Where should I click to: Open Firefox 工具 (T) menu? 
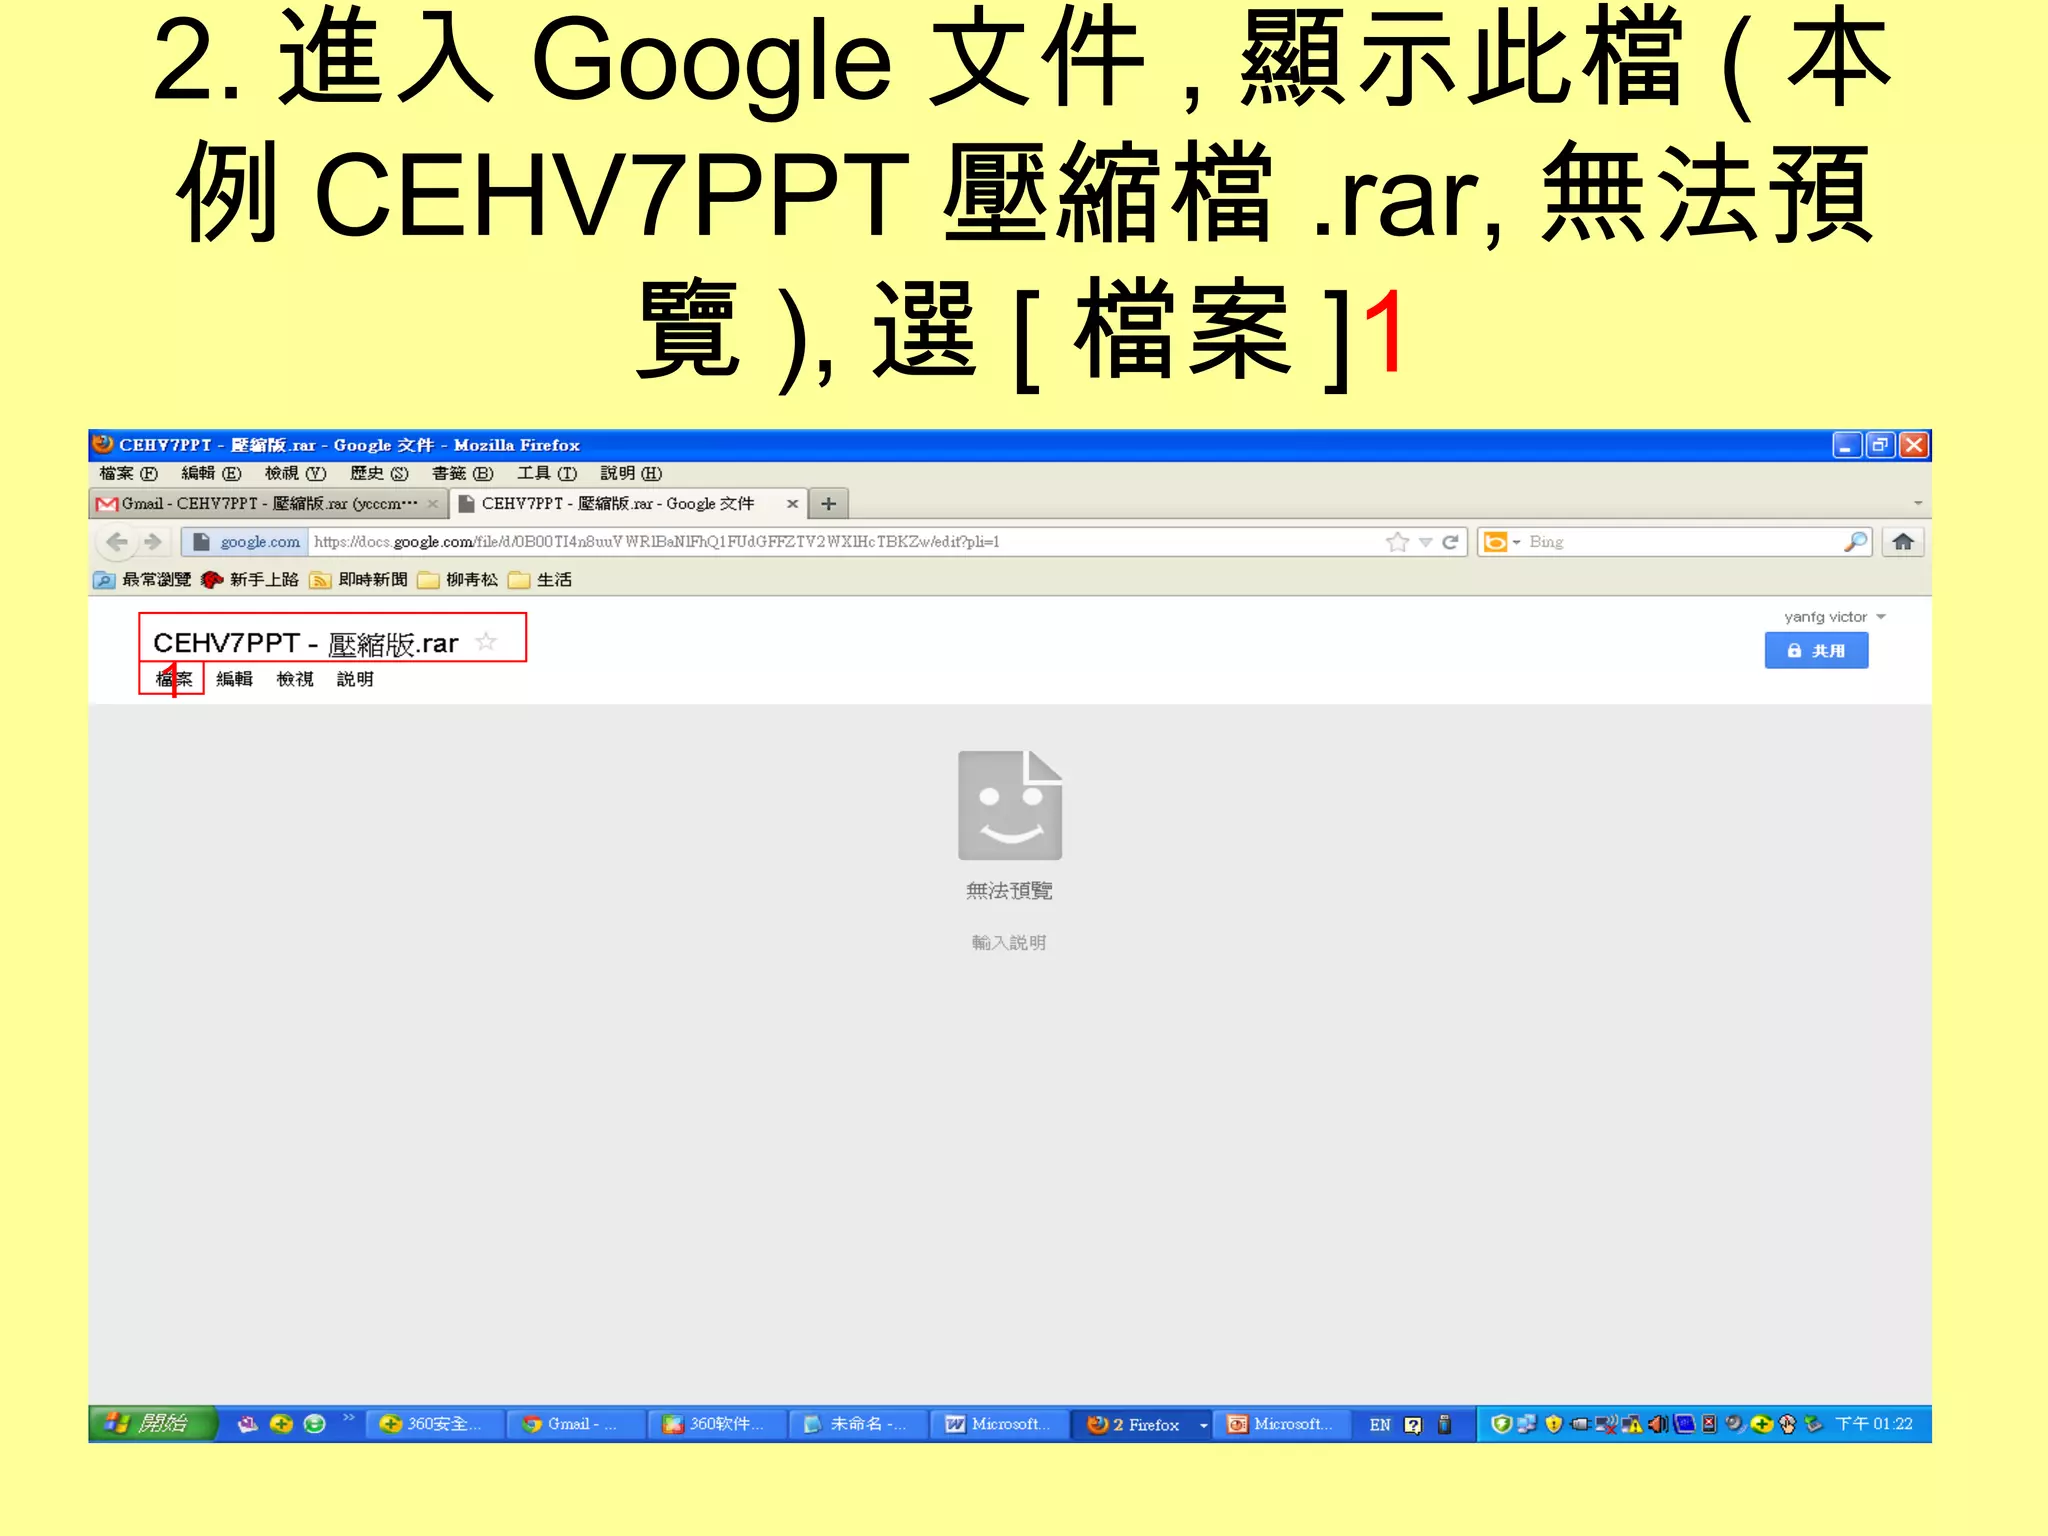coord(547,473)
